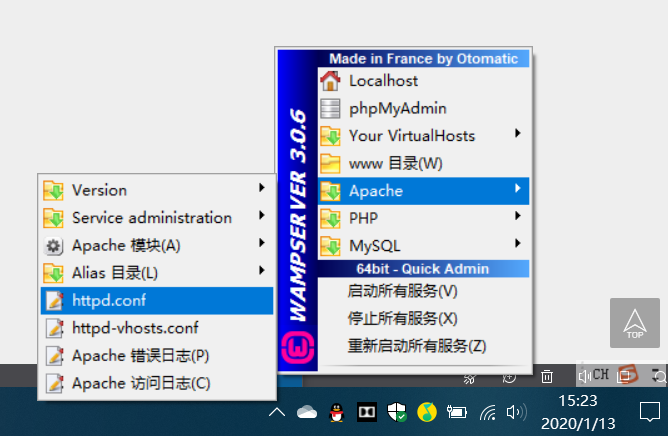Open Windows Security shield tray icon

pyautogui.click(x=397, y=412)
